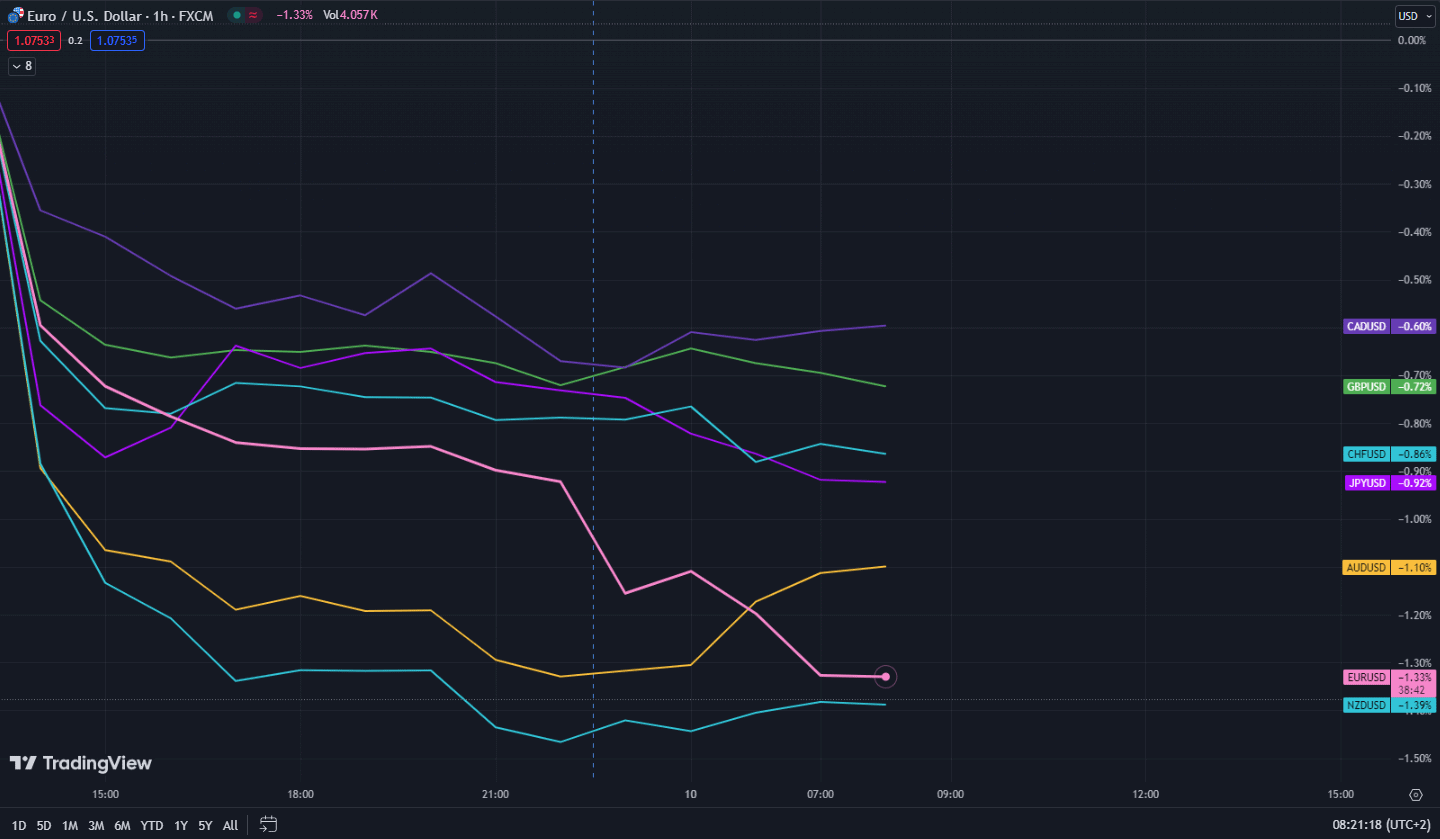The height and width of the screenshot is (839, 1440).
Task: Select the 5Y time range
Action: [x=205, y=826]
